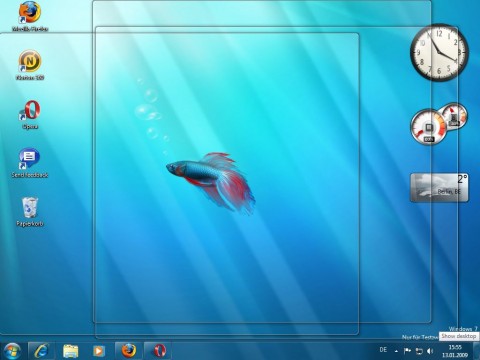Open the Action Center flag icon
Image resolution: width=480 pixels, height=360 pixels.
click(x=407, y=351)
